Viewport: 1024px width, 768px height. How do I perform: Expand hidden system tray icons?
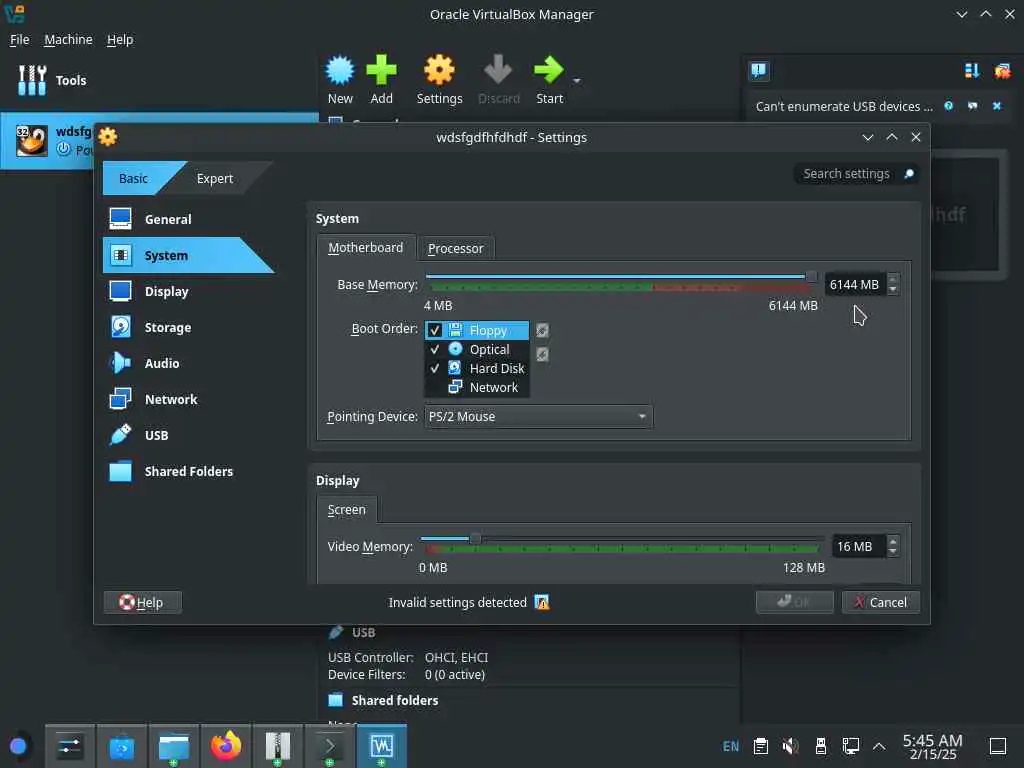(x=879, y=746)
